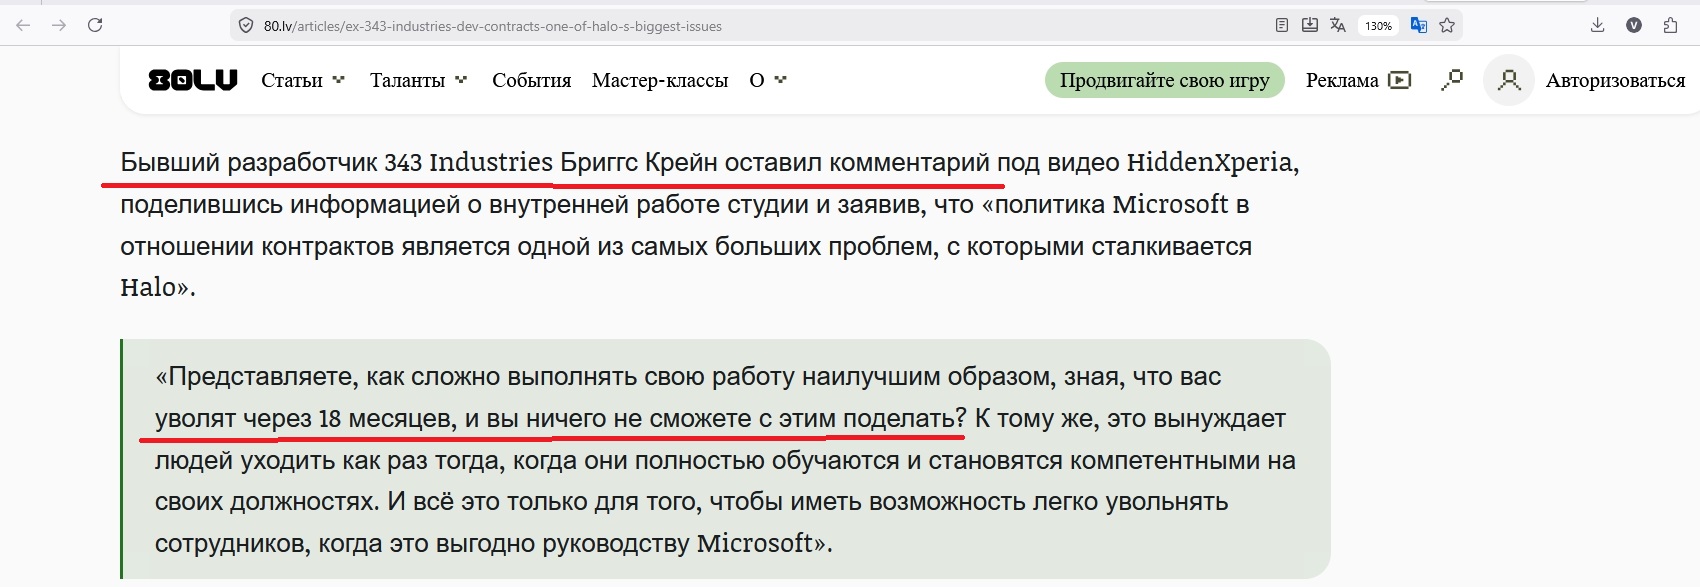Viewport: 1700px width, 587px height.
Task: Click the word "HiddenXperia" in the article
Action: pyautogui.click(x=1212, y=162)
